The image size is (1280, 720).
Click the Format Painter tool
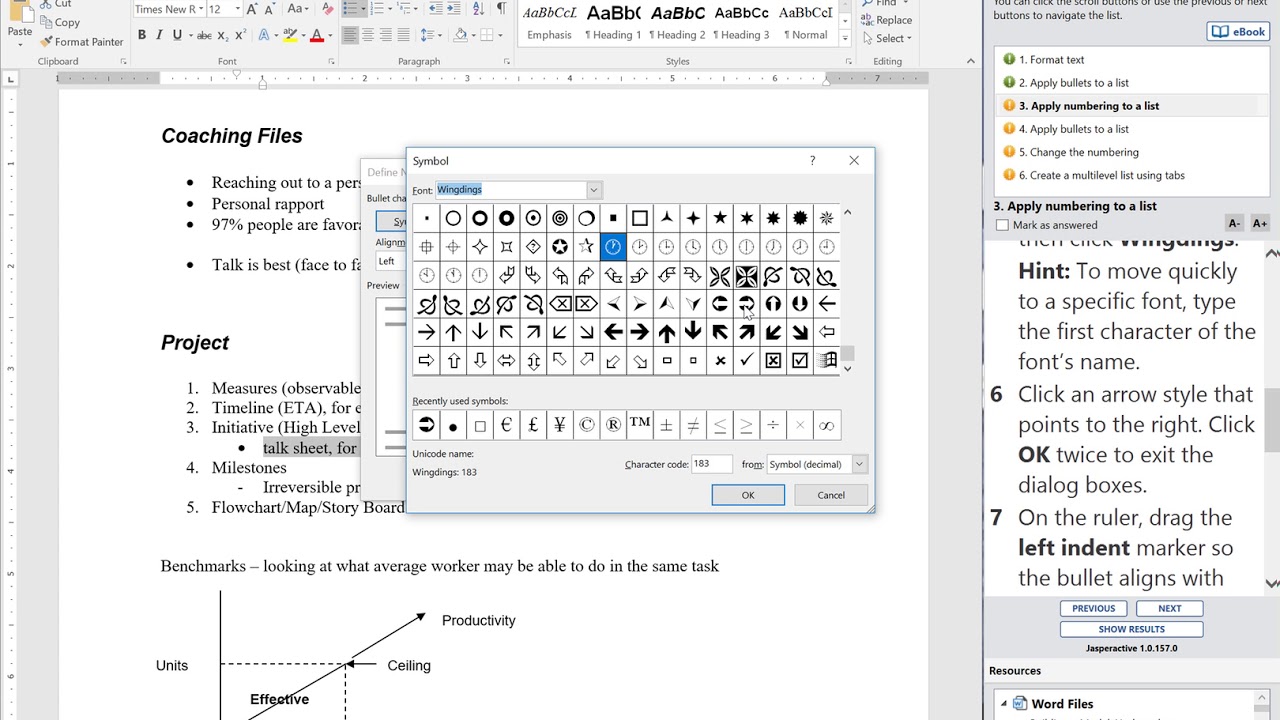81,42
